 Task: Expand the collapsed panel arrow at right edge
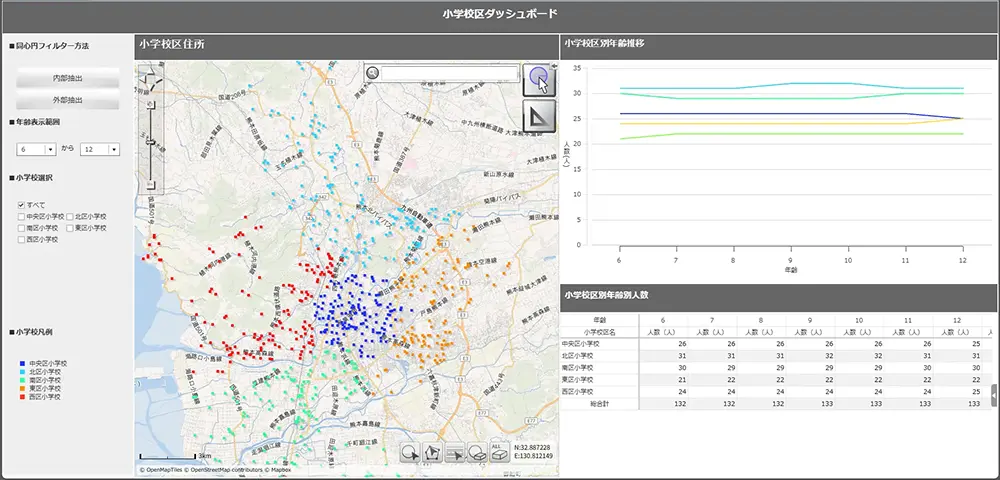[994, 395]
